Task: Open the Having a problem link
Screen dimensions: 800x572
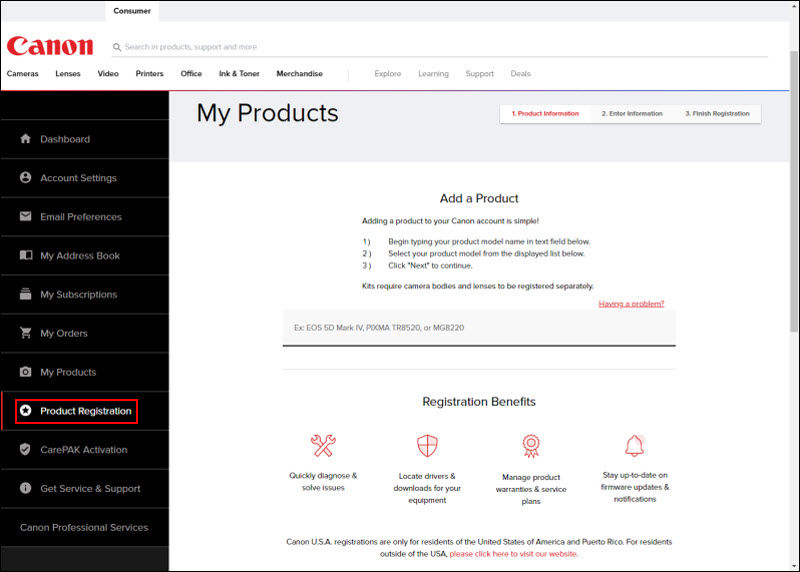Action: 631,304
